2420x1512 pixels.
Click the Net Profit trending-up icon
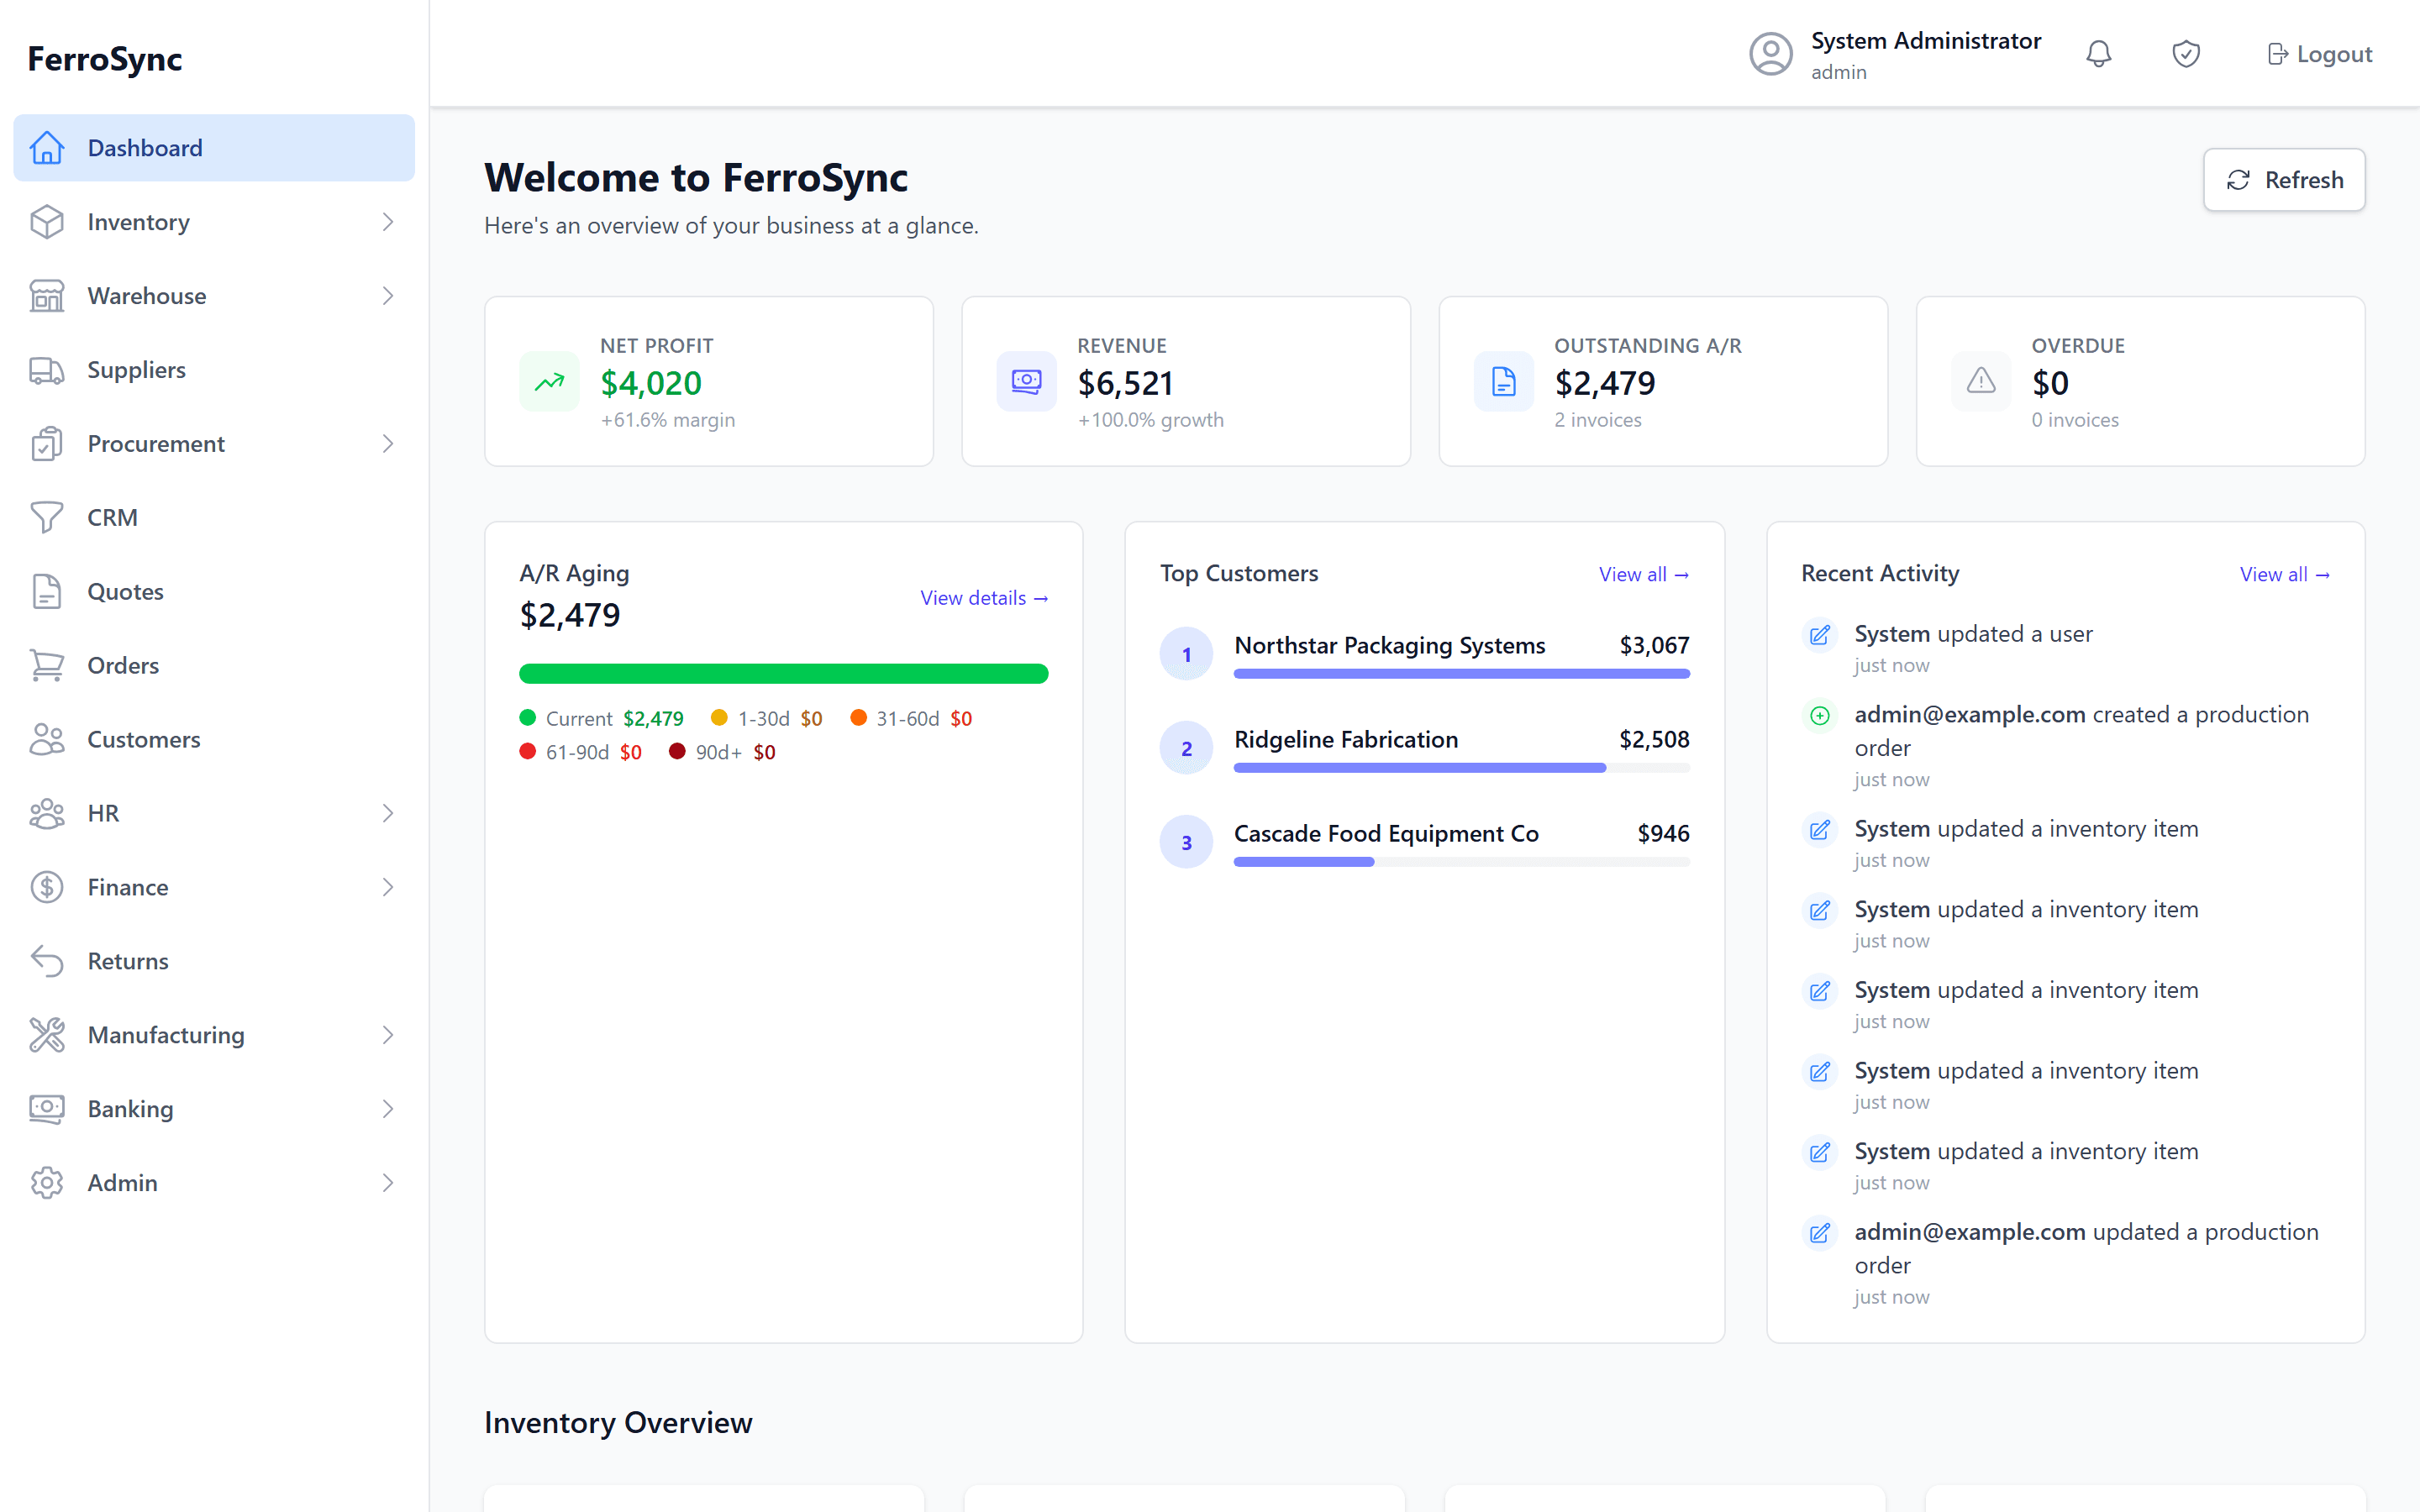click(x=549, y=381)
